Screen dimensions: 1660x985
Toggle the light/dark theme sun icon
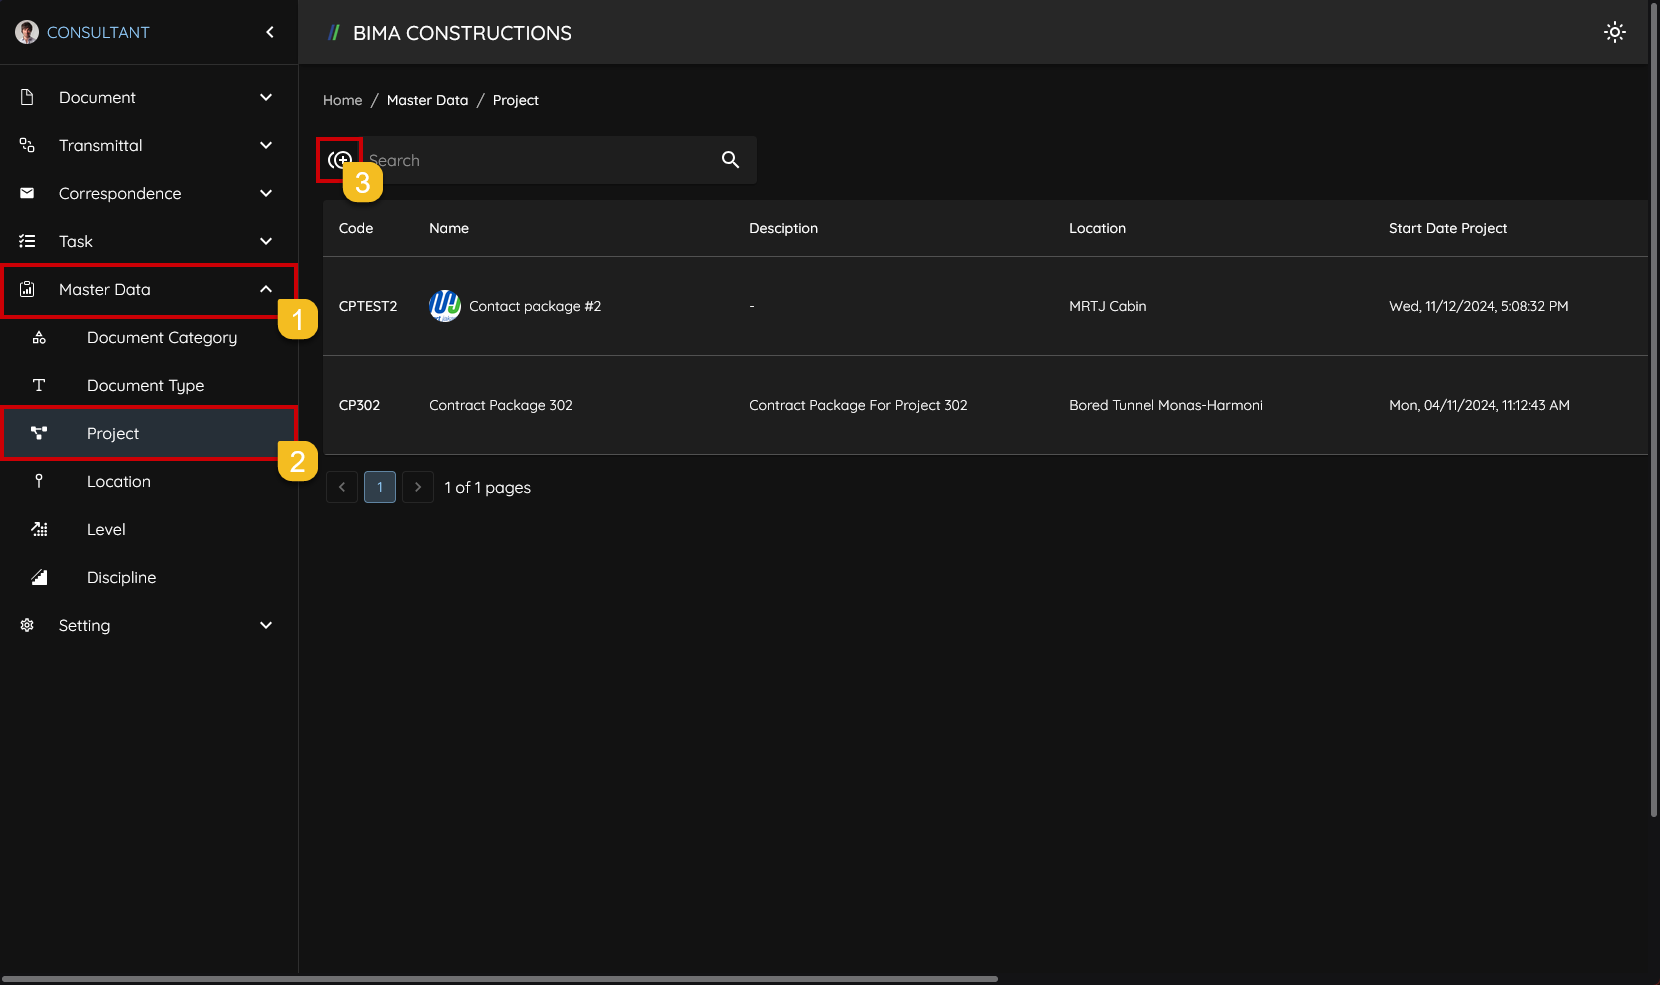[1614, 32]
